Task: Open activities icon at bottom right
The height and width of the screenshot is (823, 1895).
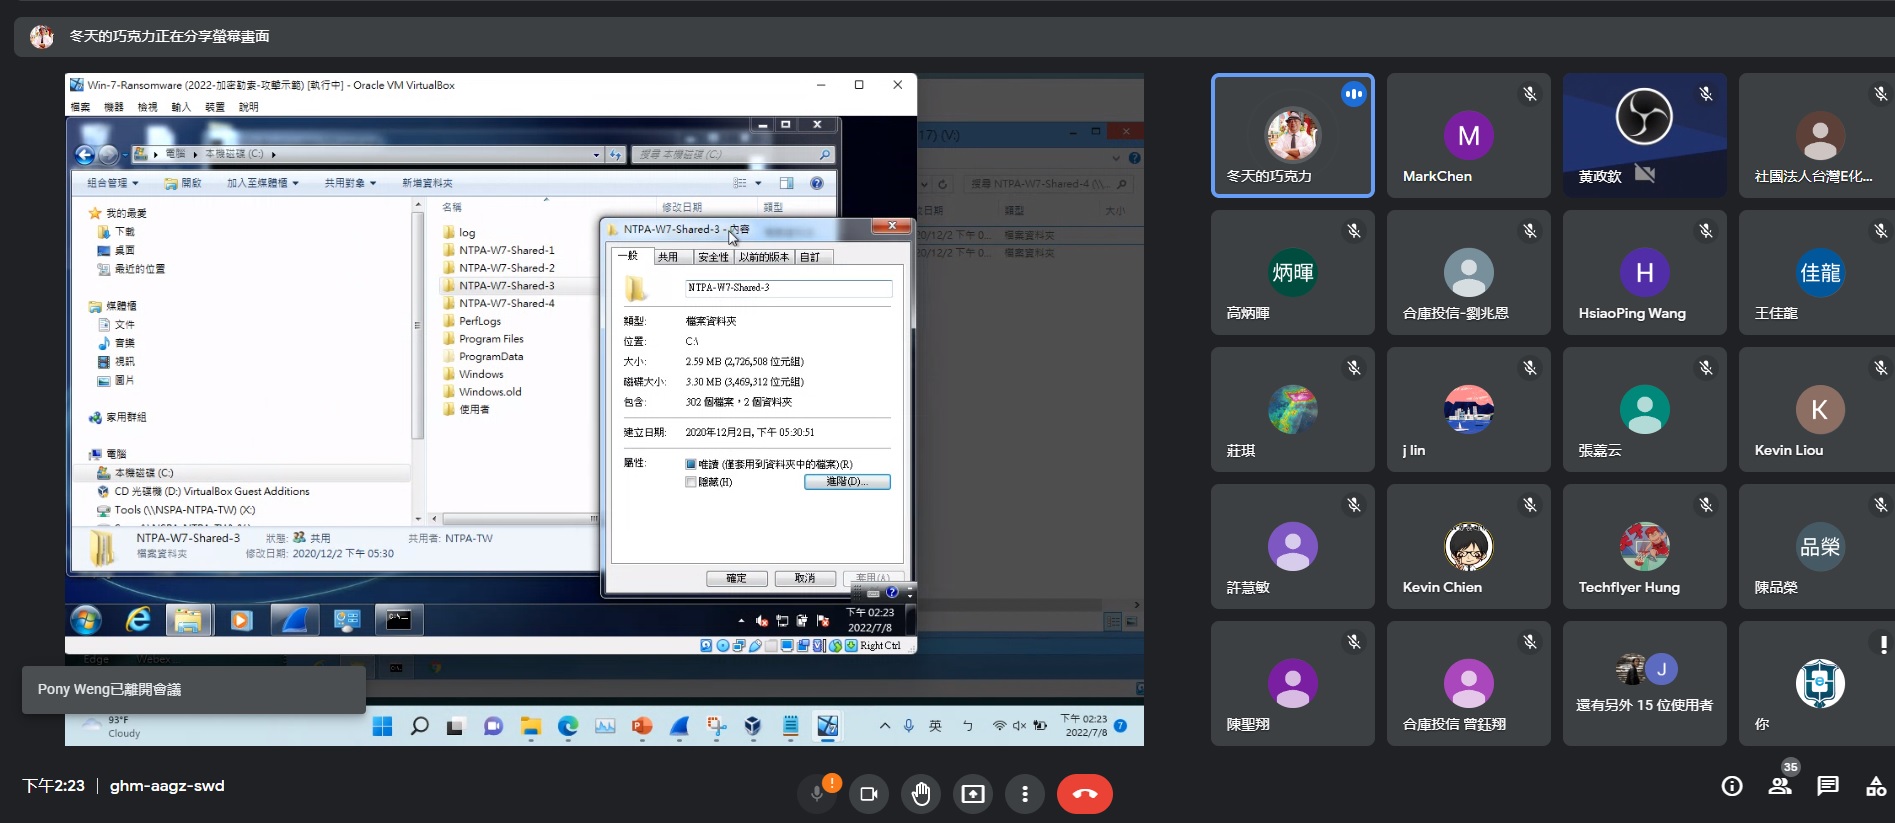Action: [1876, 786]
